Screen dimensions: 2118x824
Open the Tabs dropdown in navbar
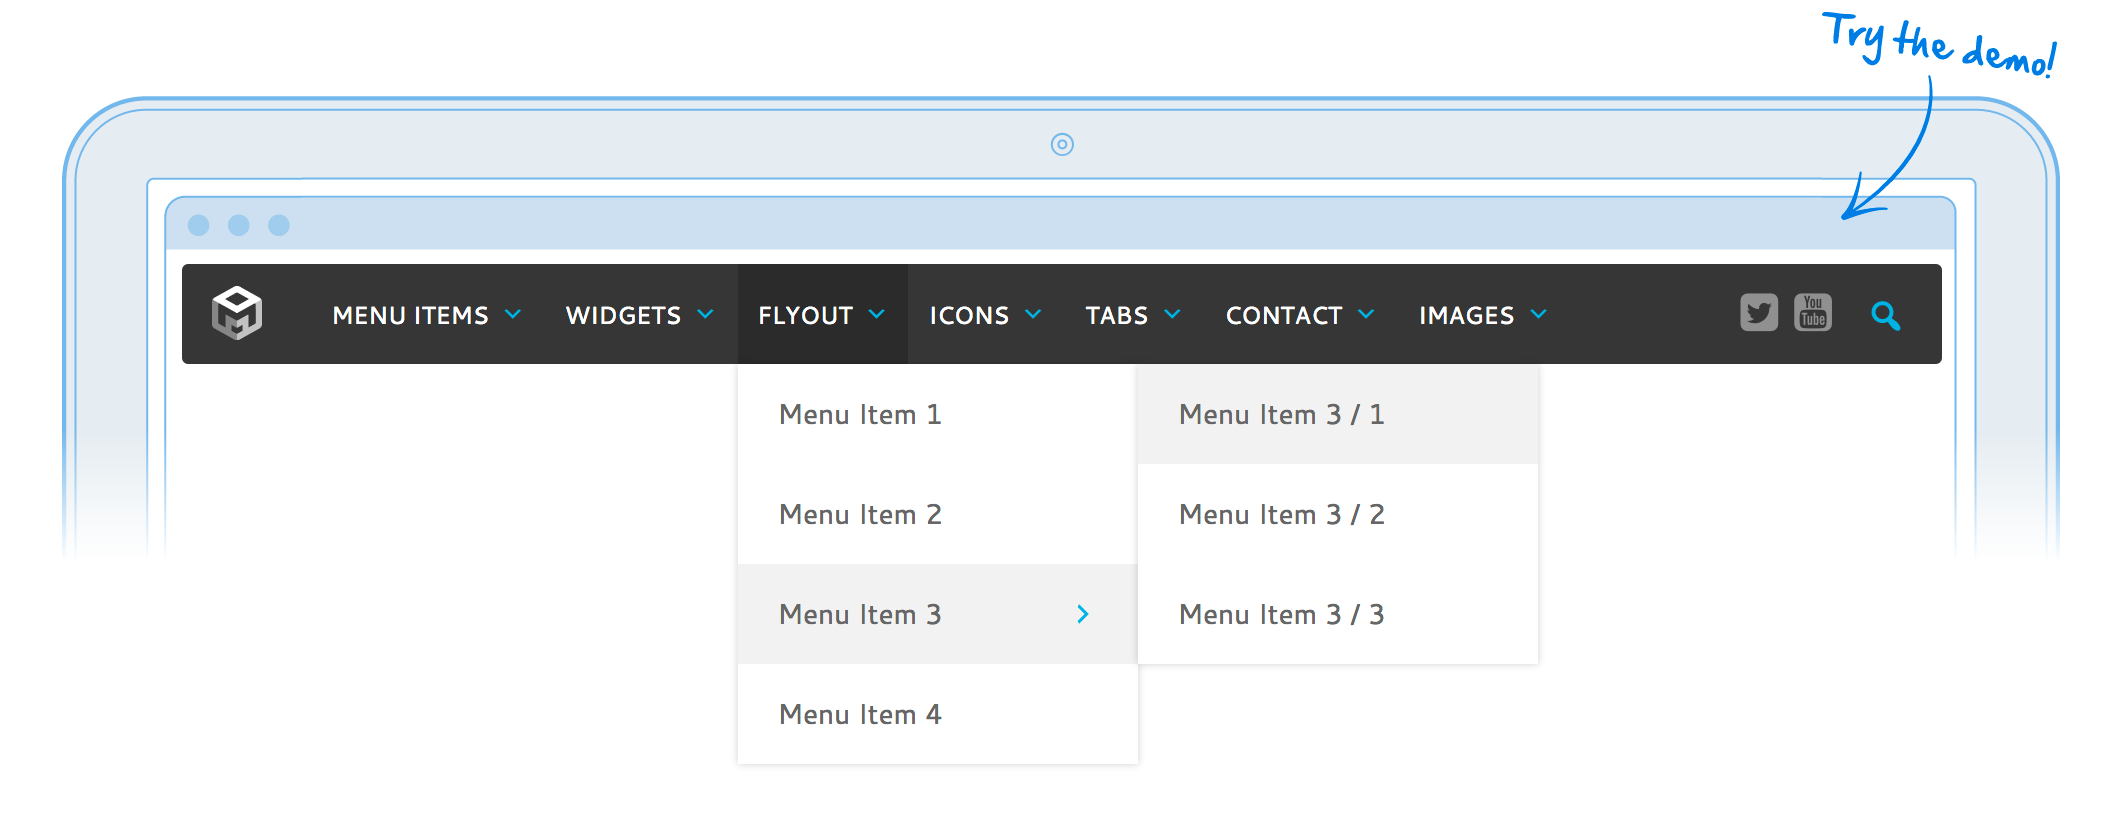pos(1132,315)
